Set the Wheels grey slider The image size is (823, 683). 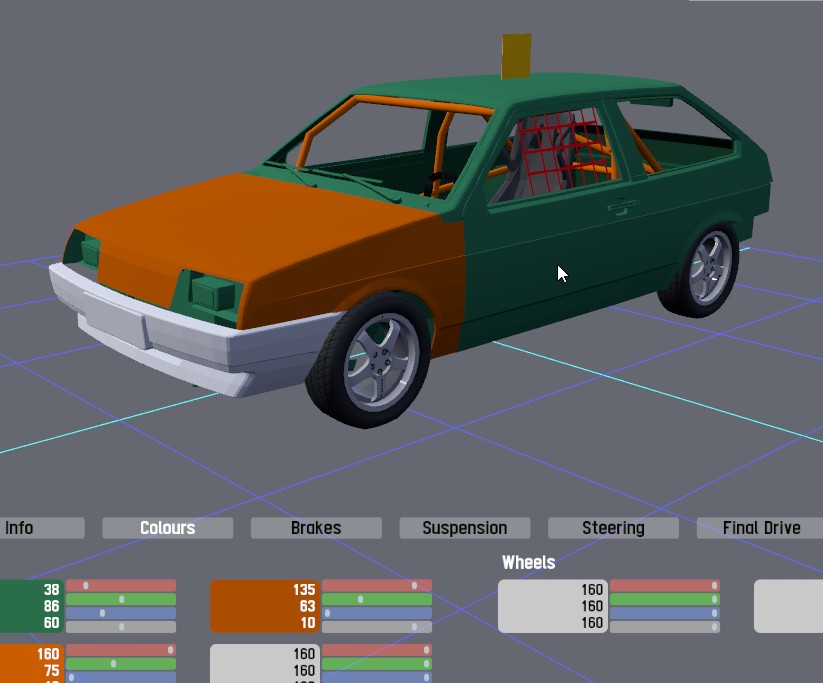click(664, 626)
